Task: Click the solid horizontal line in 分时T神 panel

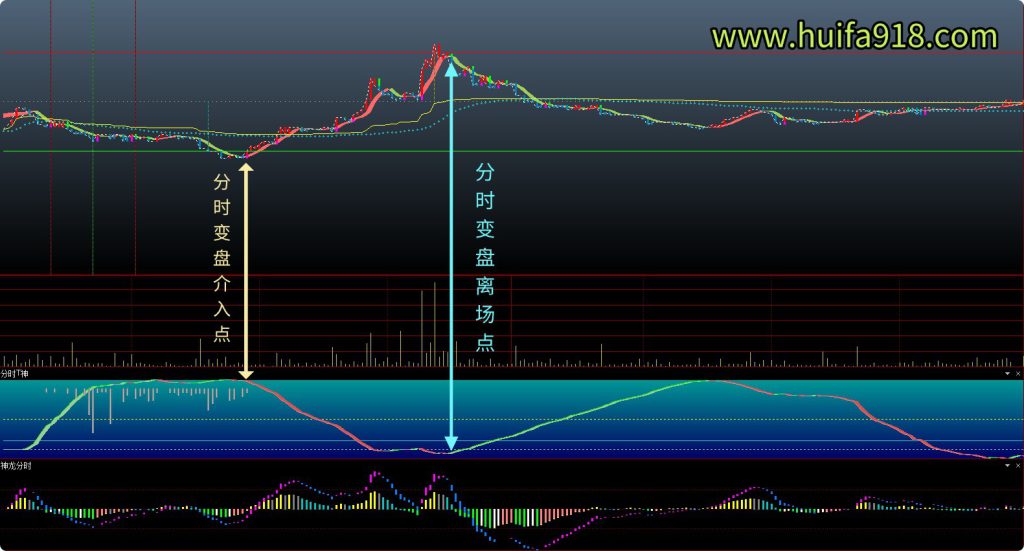Action: (600, 441)
